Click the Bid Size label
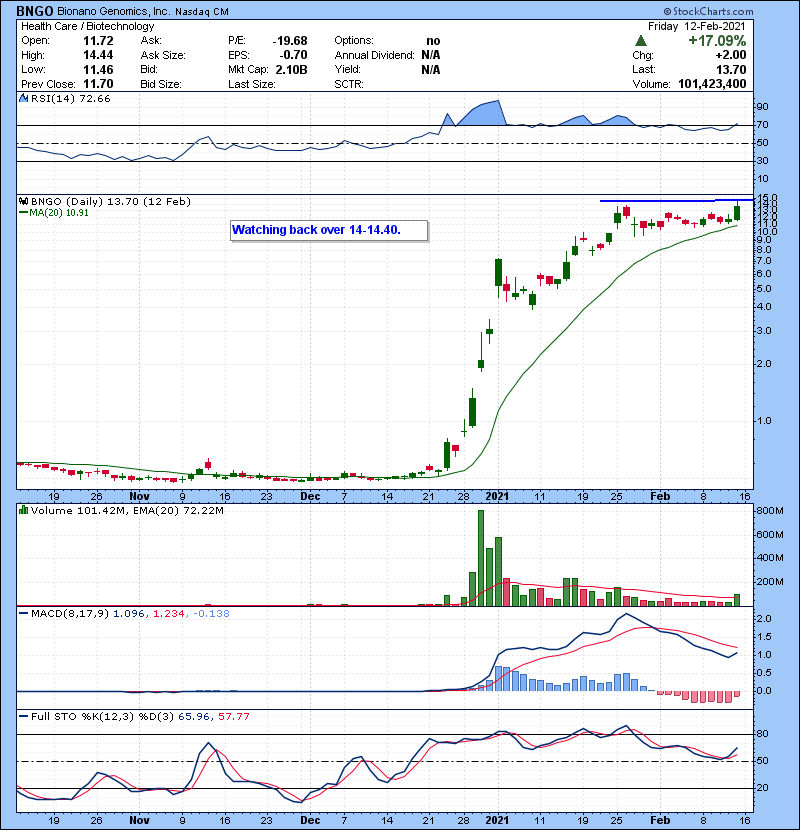800x830 pixels. [161, 84]
